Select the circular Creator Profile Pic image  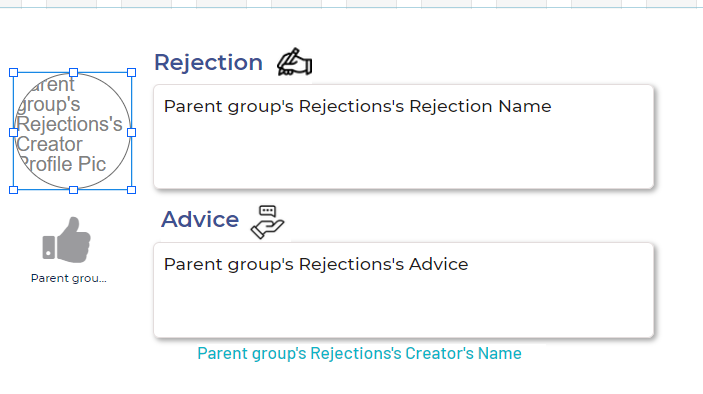(x=73, y=131)
